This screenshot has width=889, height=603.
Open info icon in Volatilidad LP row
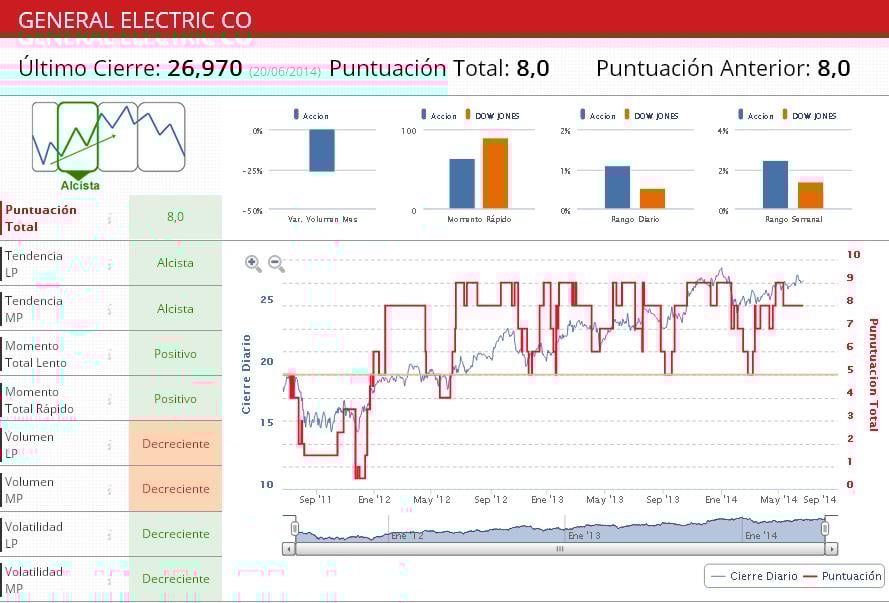coord(109,535)
